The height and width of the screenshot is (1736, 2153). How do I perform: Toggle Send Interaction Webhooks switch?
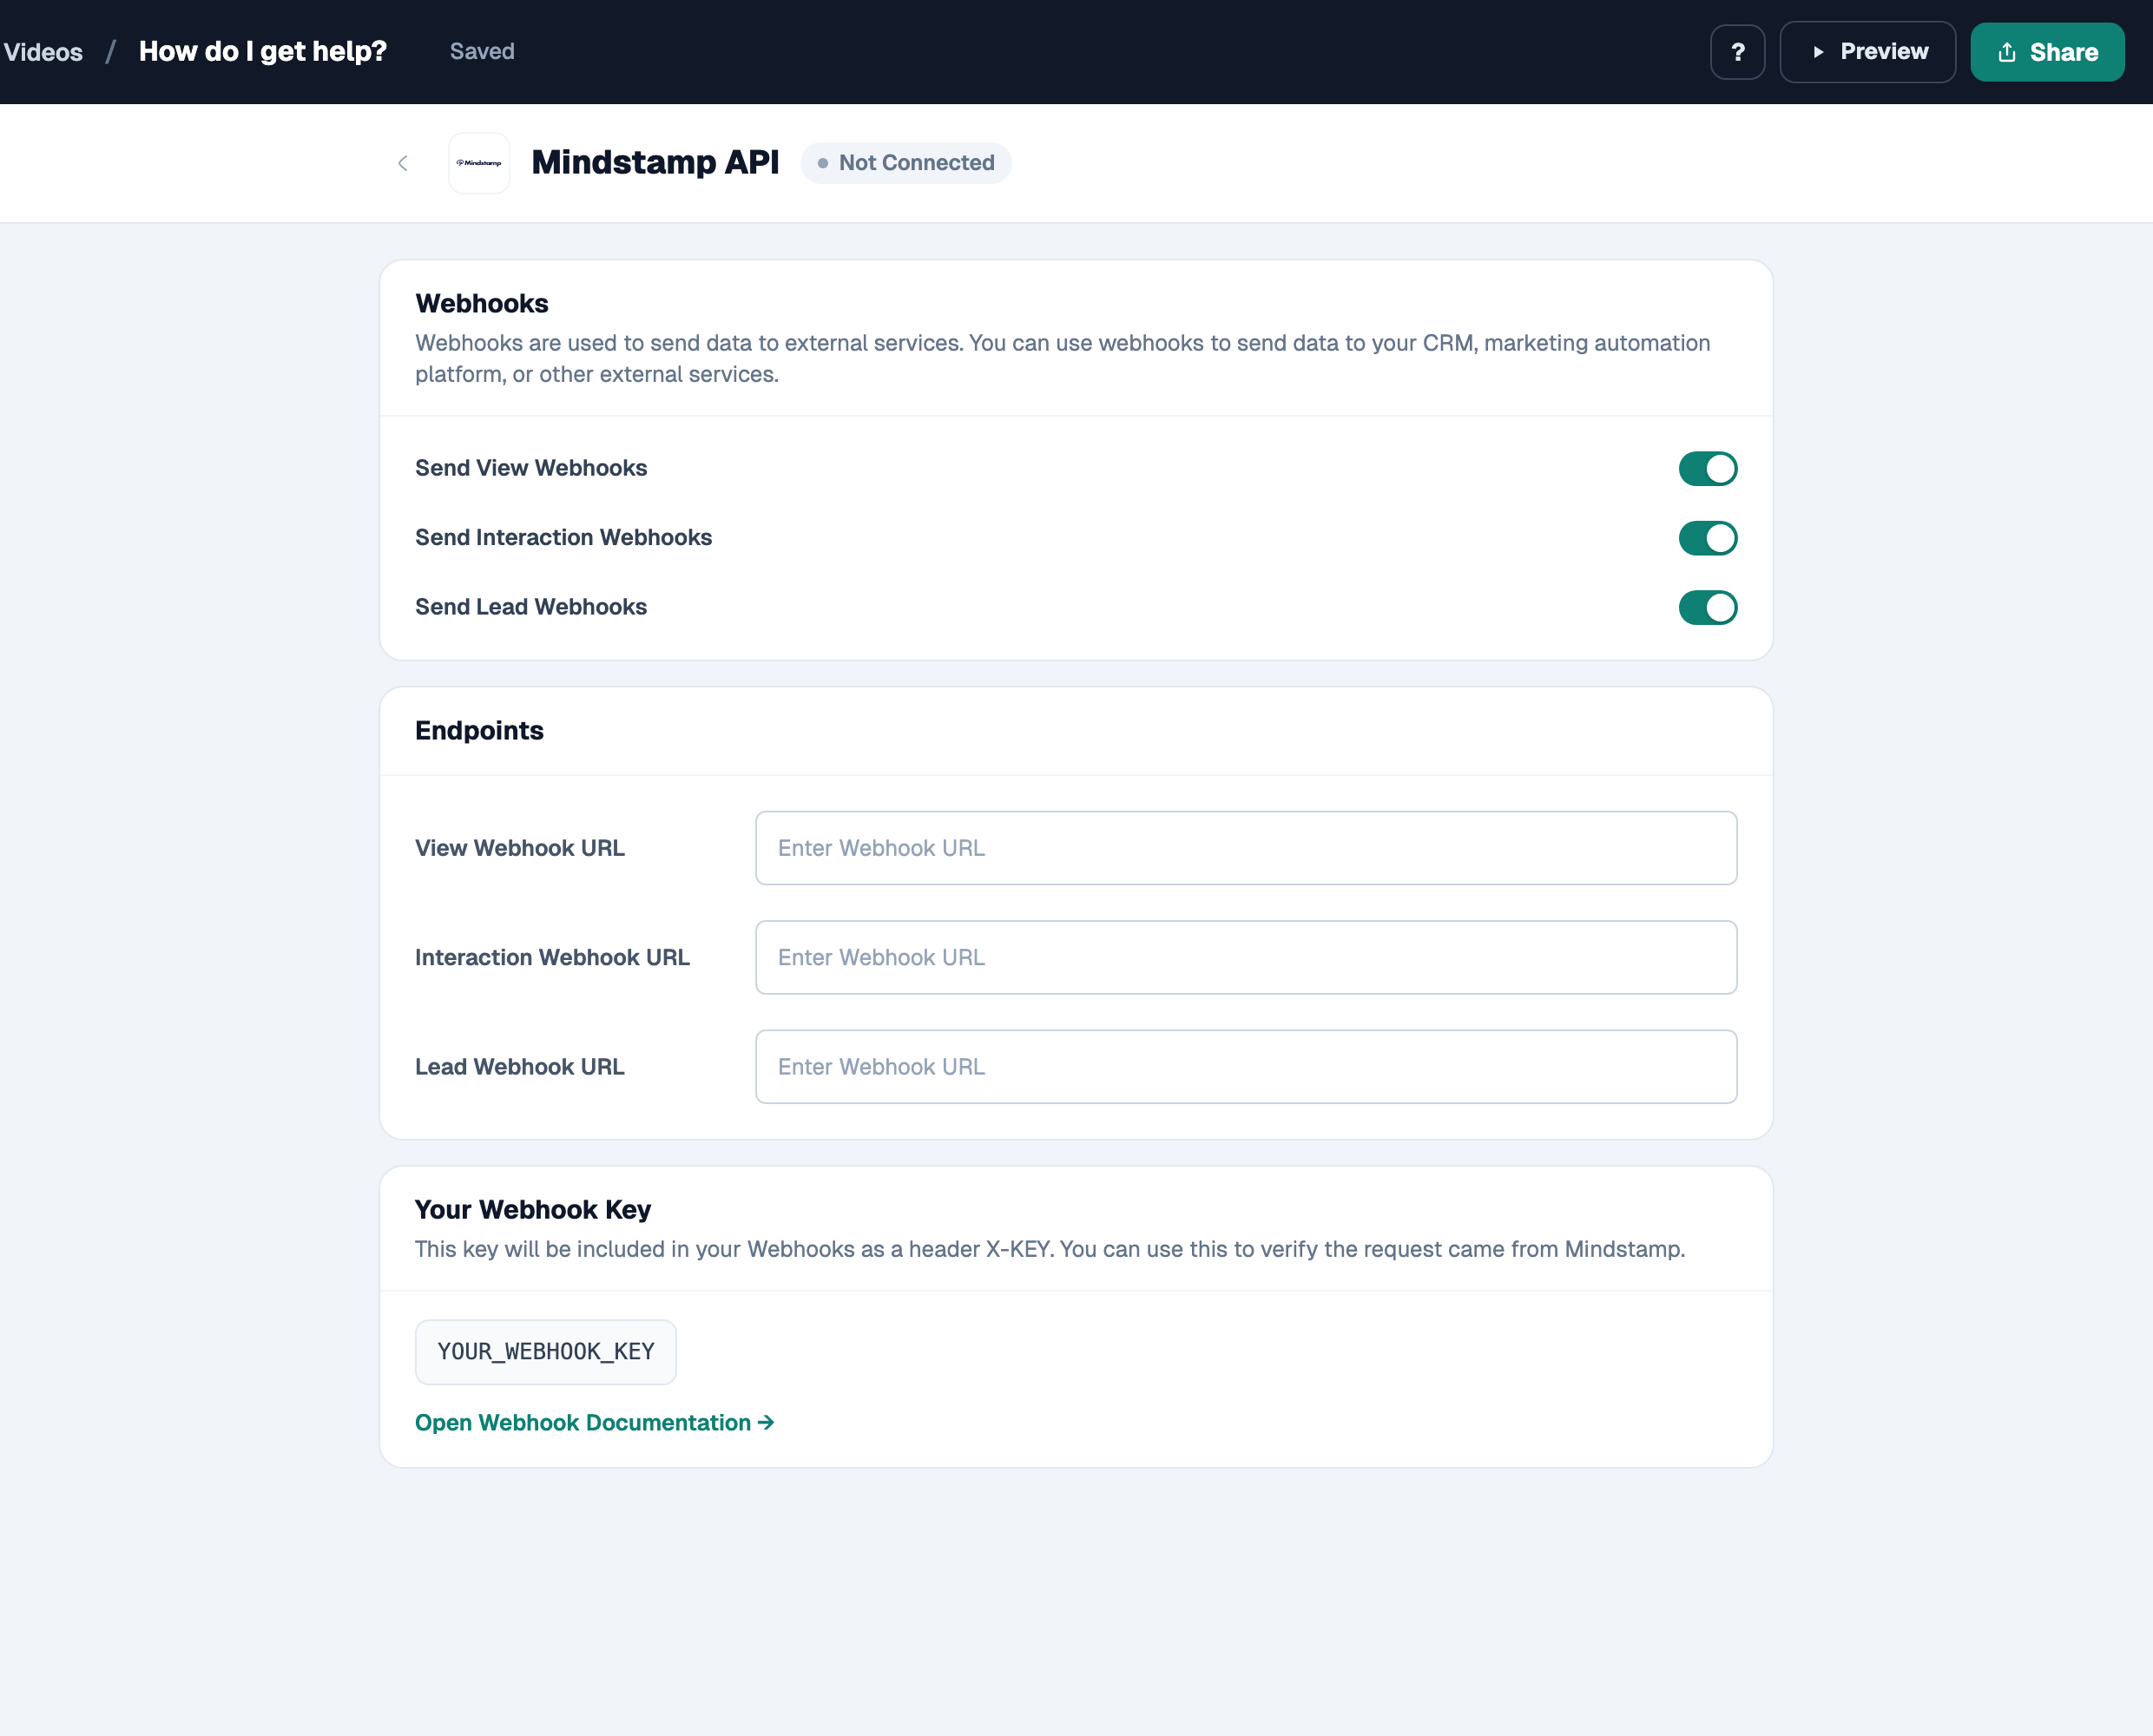(1708, 538)
